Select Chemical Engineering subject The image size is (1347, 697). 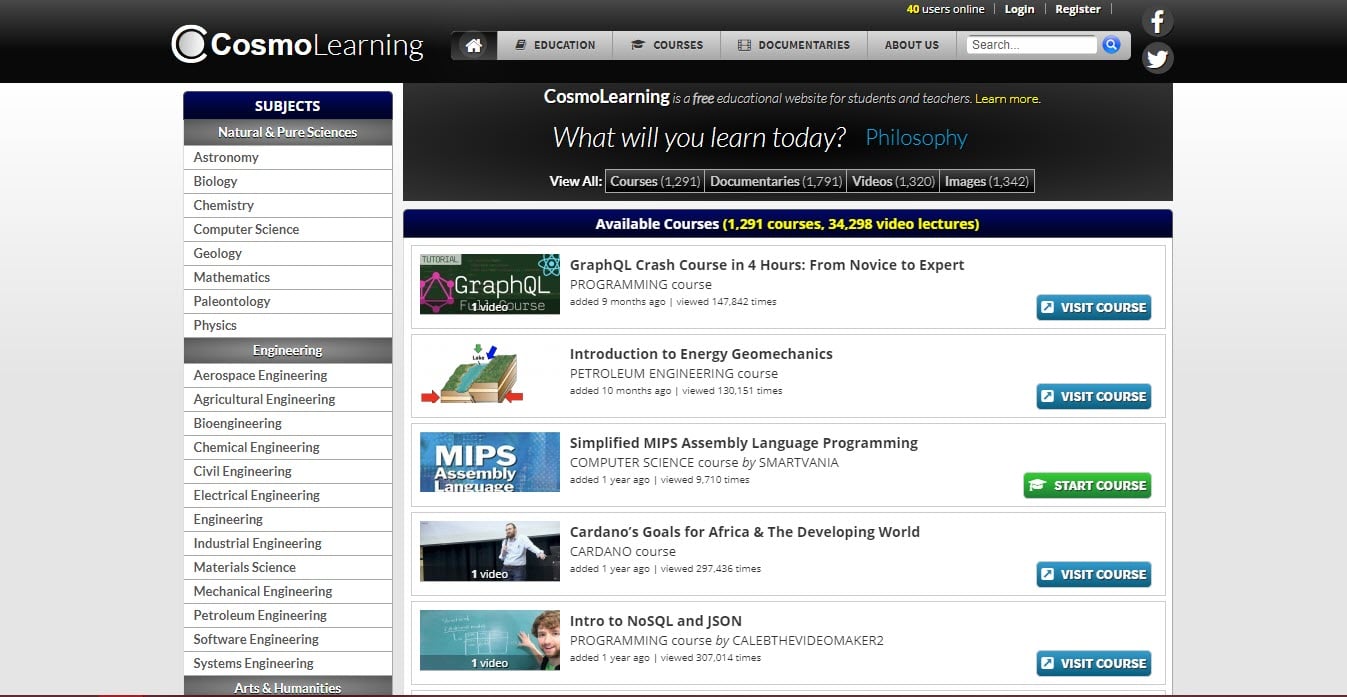coord(288,447)
